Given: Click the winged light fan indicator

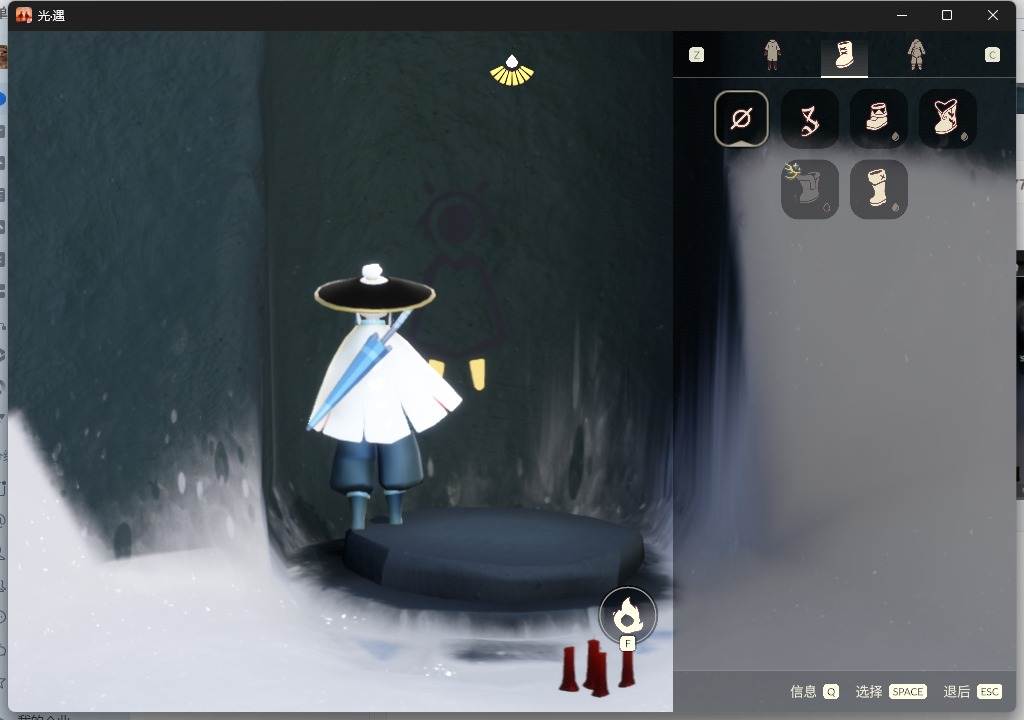Looking at the screenshot, I should pyautogui.click(x=512, y=71).
